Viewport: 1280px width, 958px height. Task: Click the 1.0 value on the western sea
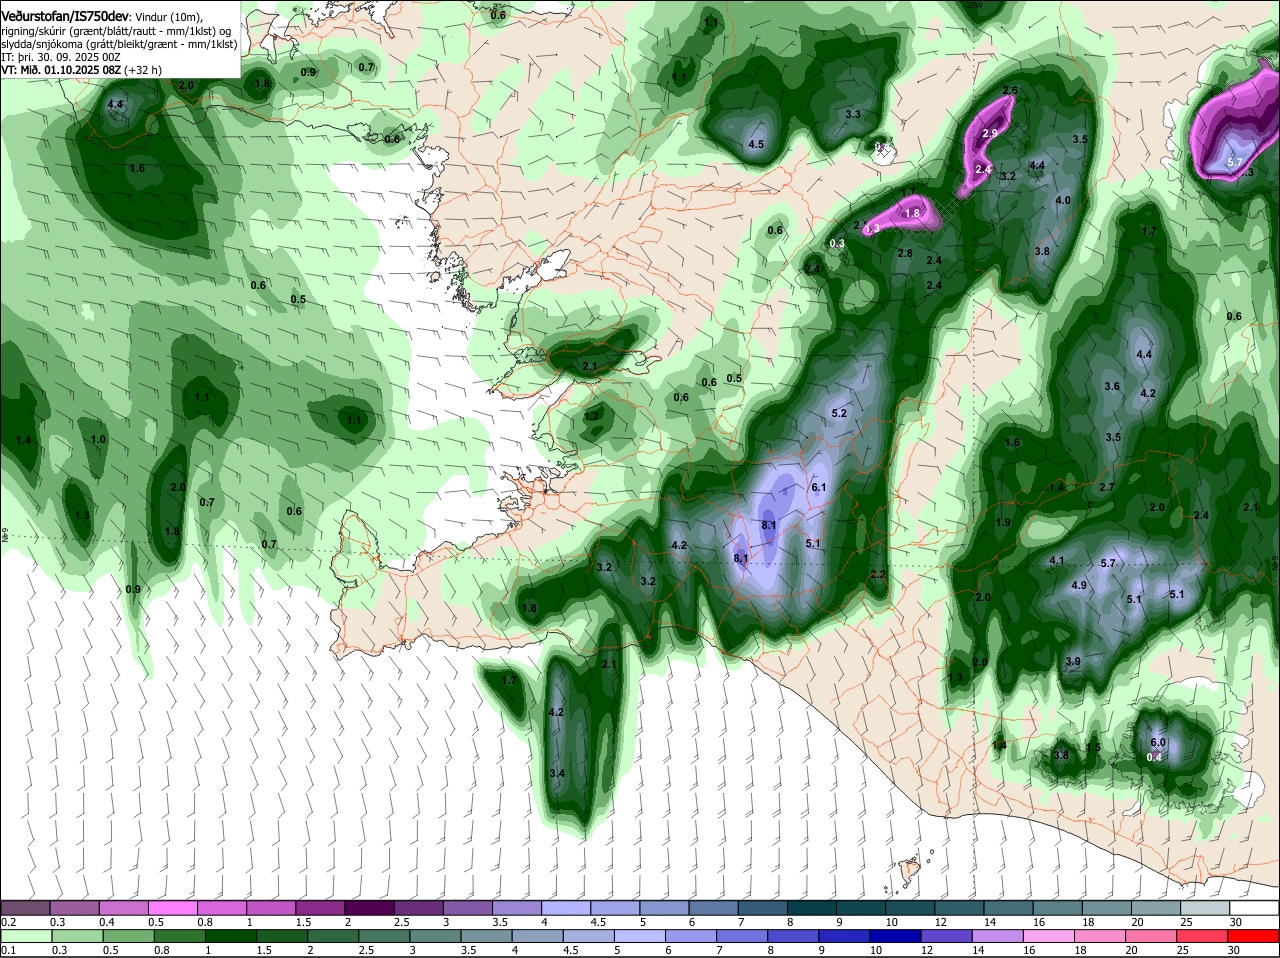point(98,439)
